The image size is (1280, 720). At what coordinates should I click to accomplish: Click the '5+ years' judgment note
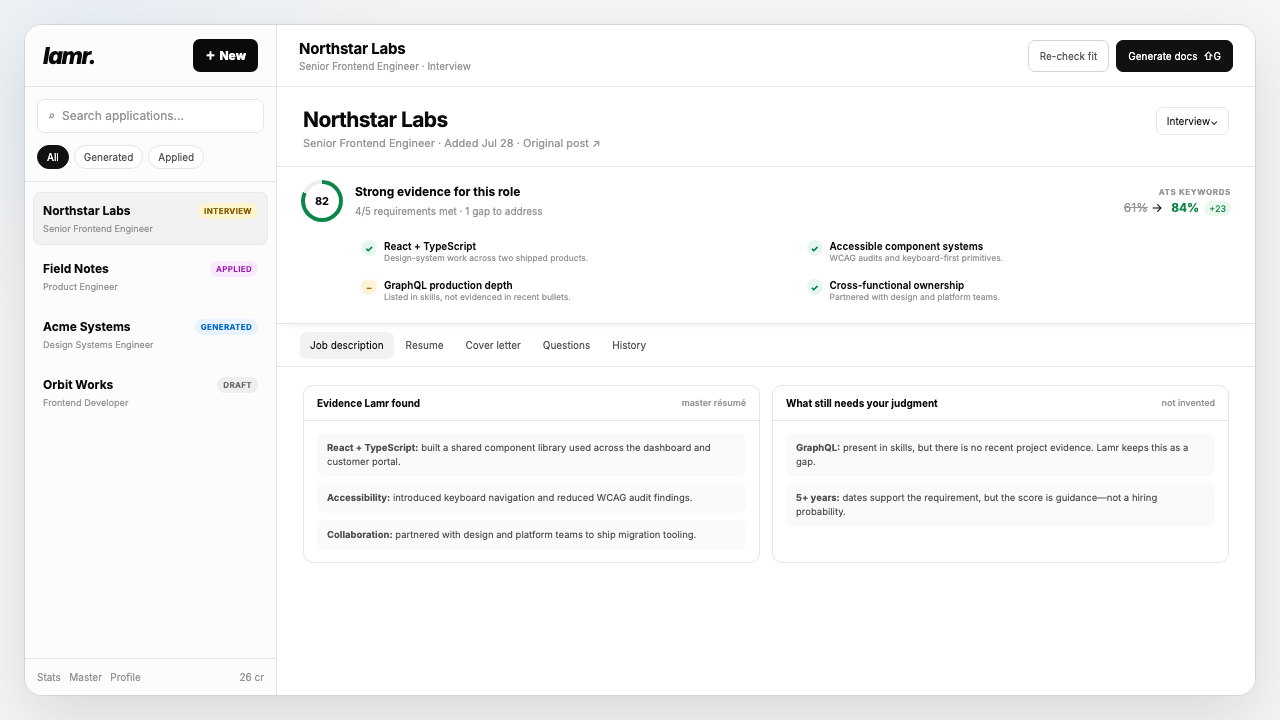click(1000, 505)
